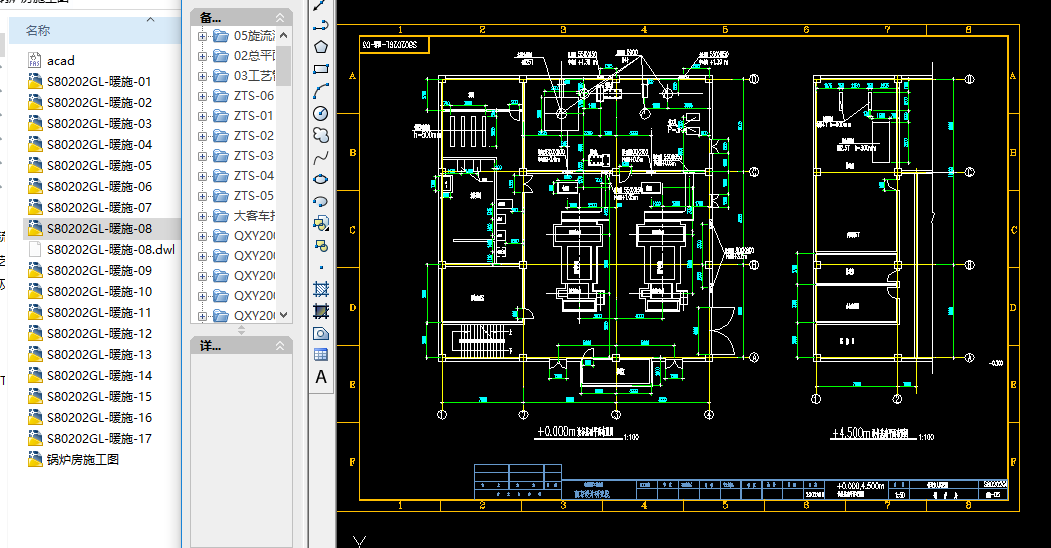1051x548 pixels.
Task: Select the Polyline draw tool
Action: [321, 25]
